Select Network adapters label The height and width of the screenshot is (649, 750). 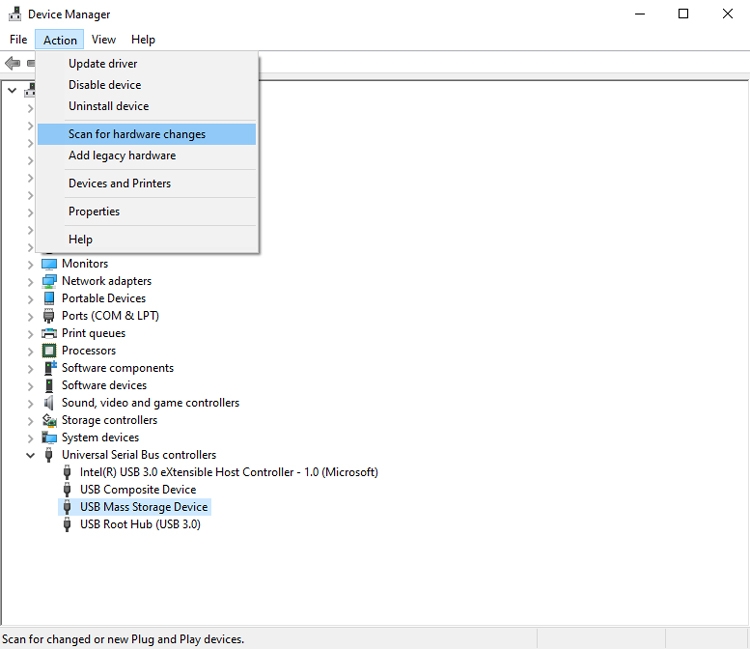coord(107,281)
